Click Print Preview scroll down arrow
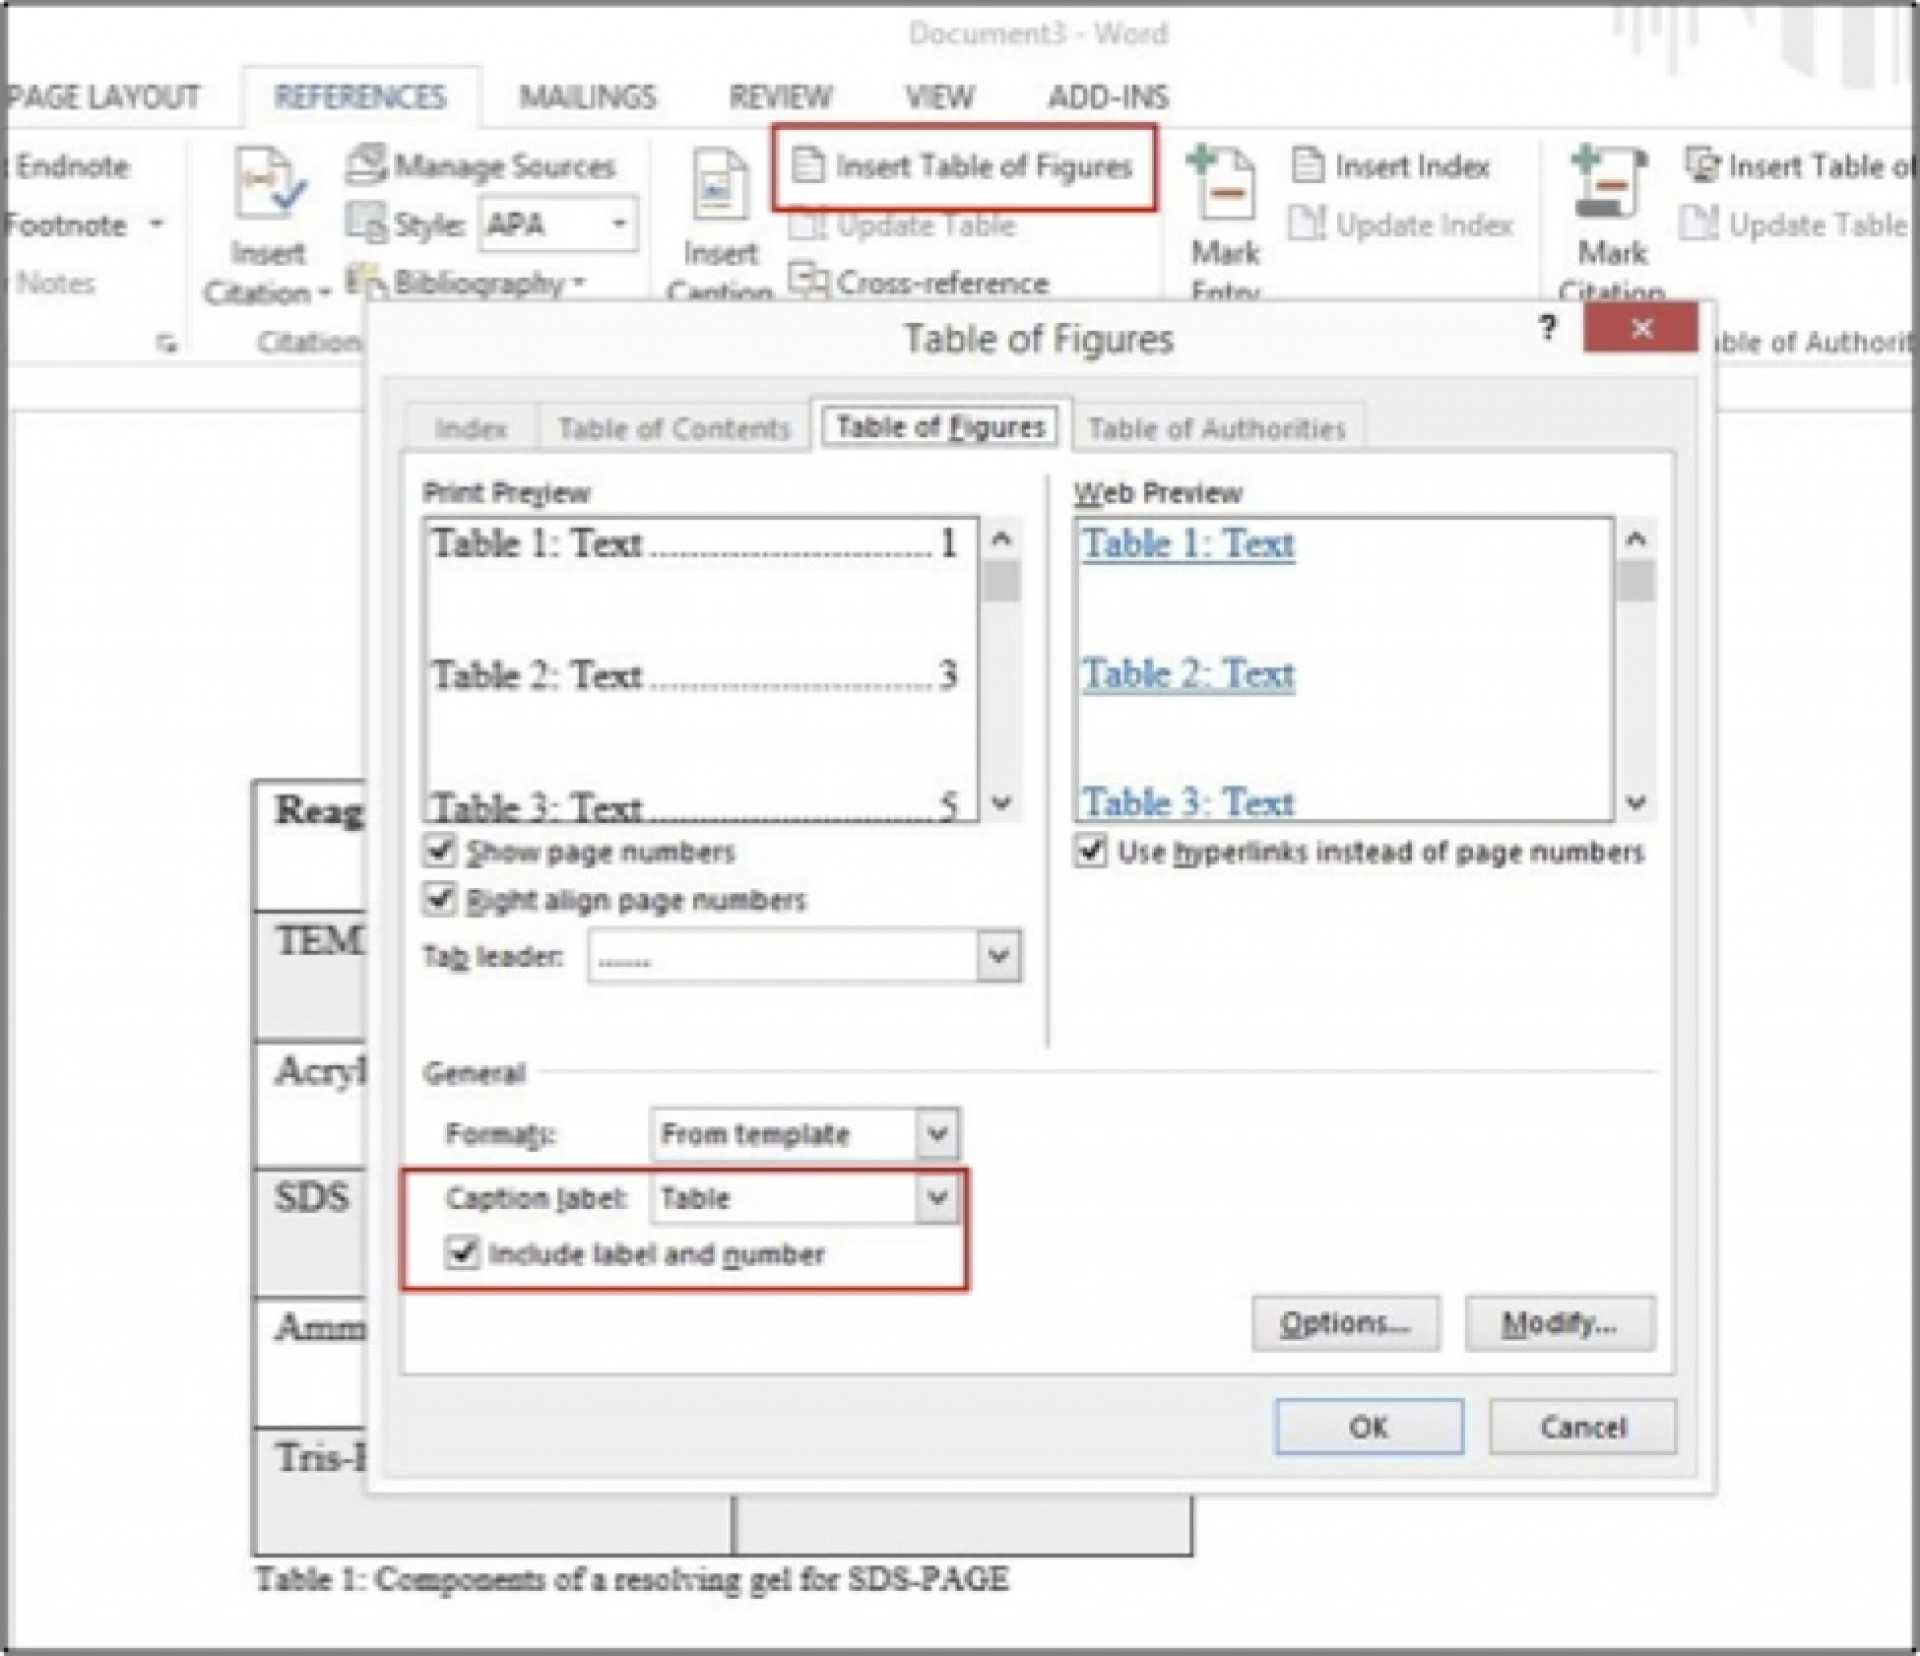This screenshot has width=1920, height=1656. pyautogui.click(x=1001, y=803)
